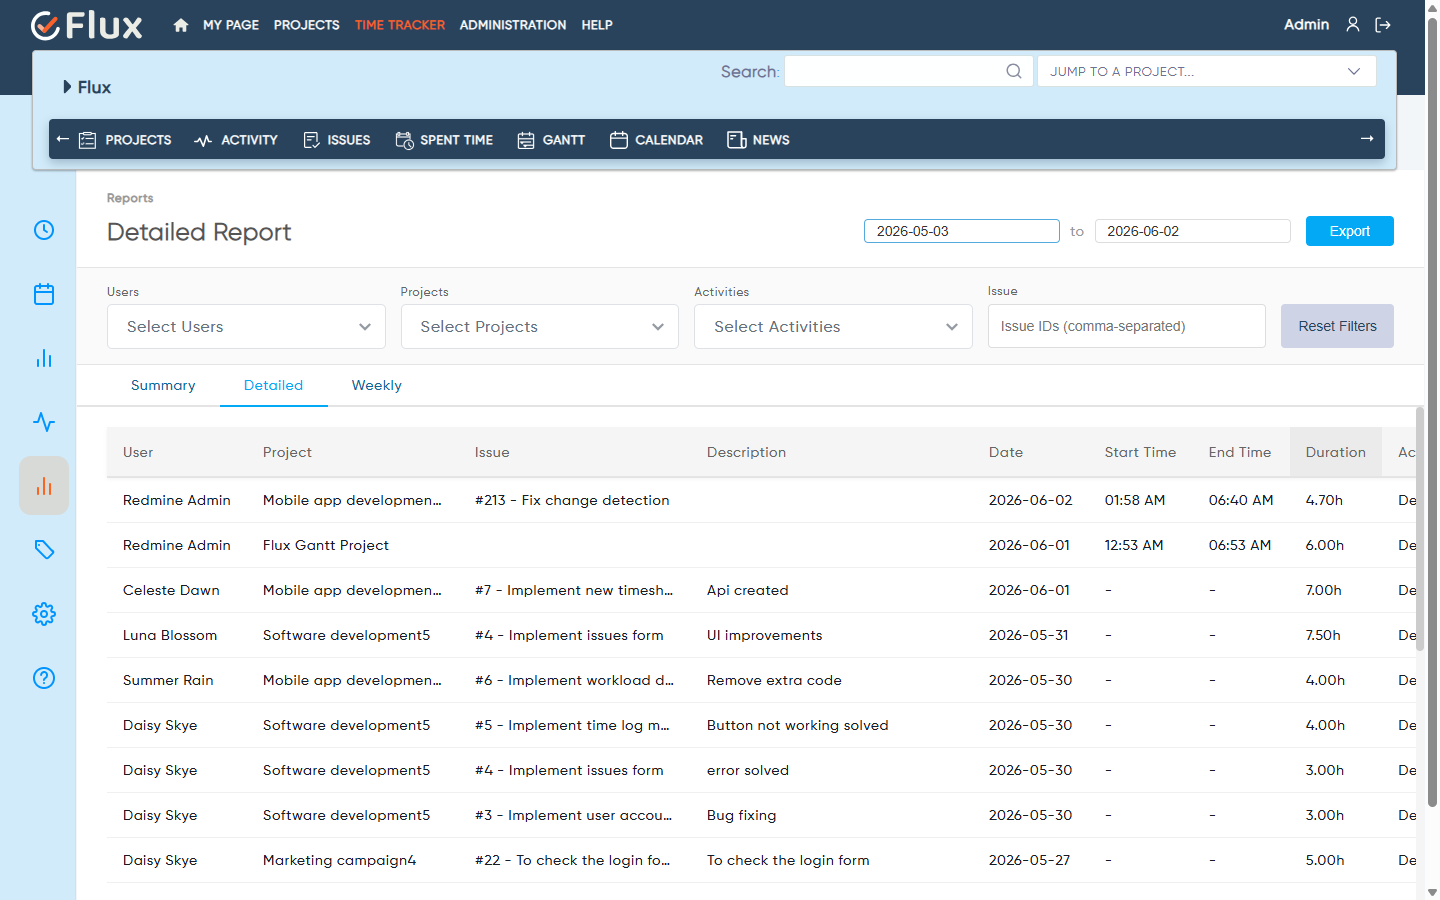Focus the Search input field

(x=908, y=71)
